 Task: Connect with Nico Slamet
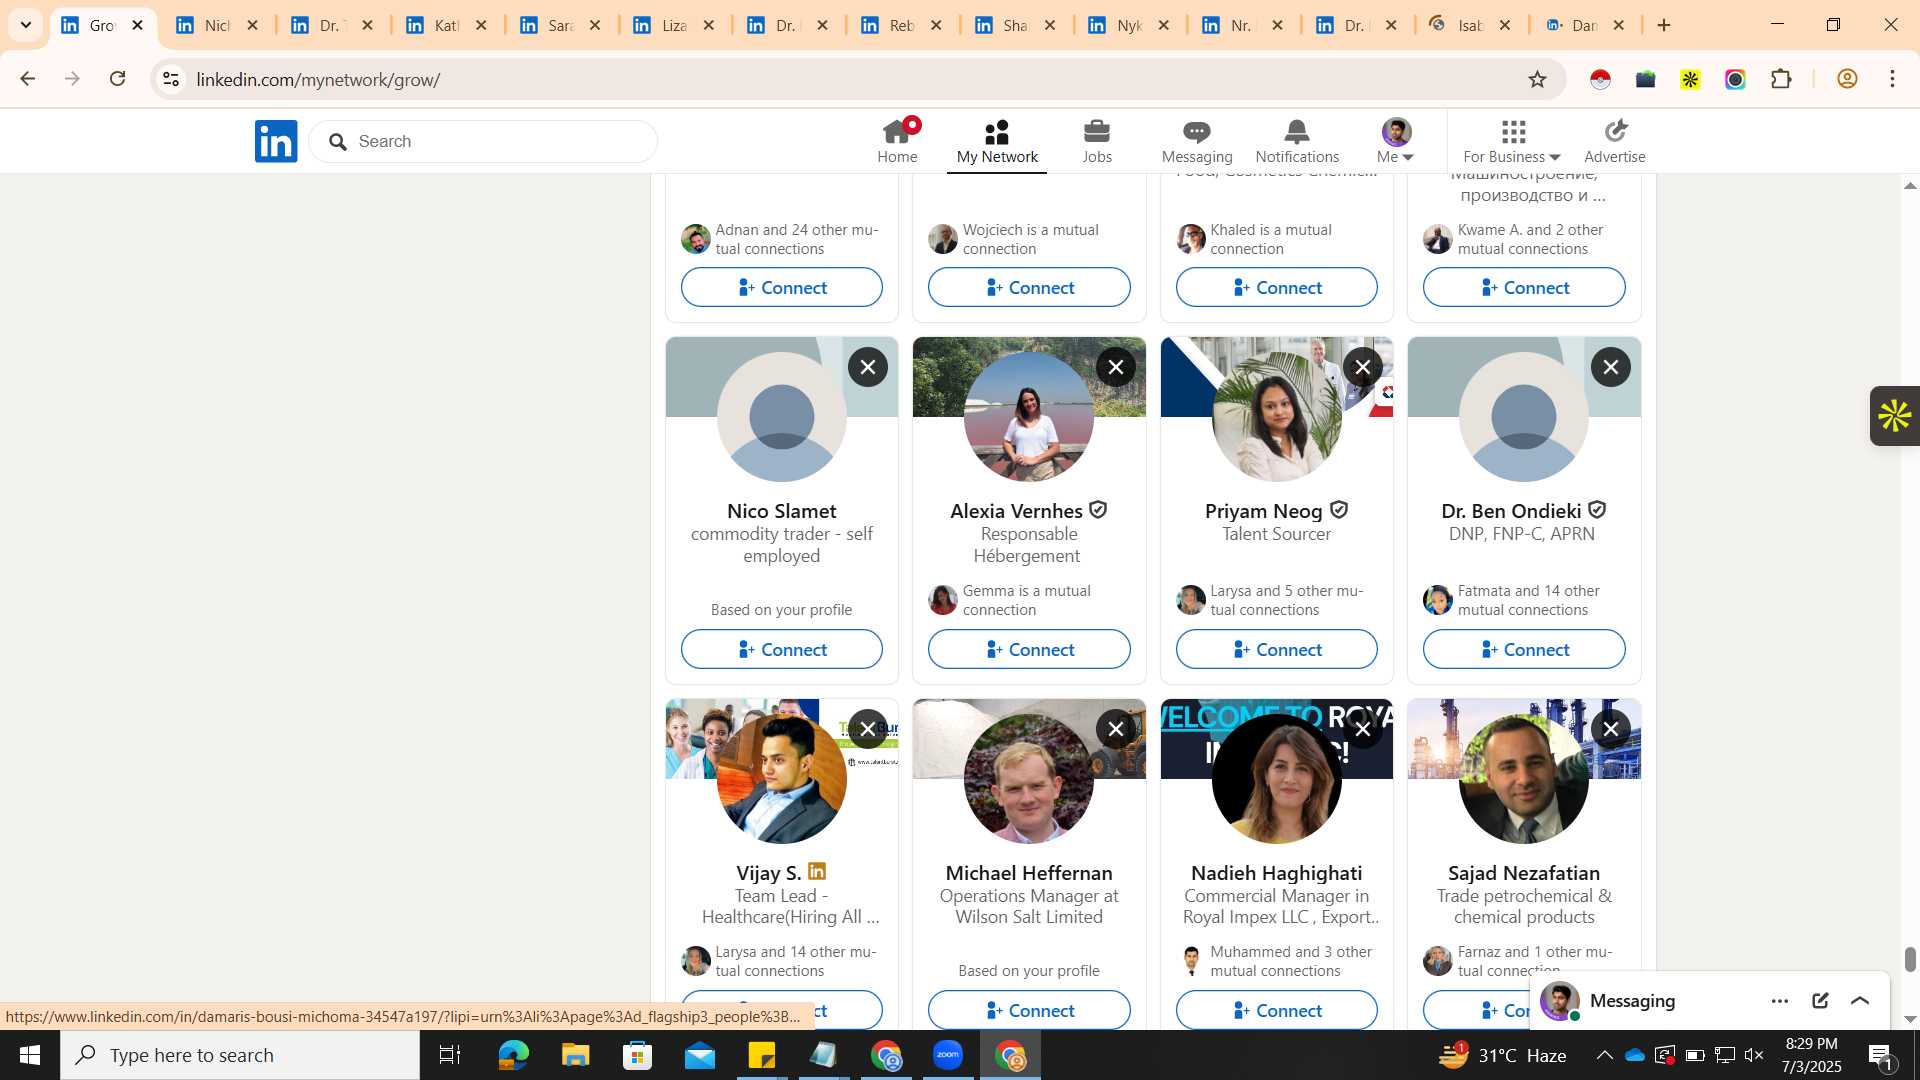[x=782, y=649]
